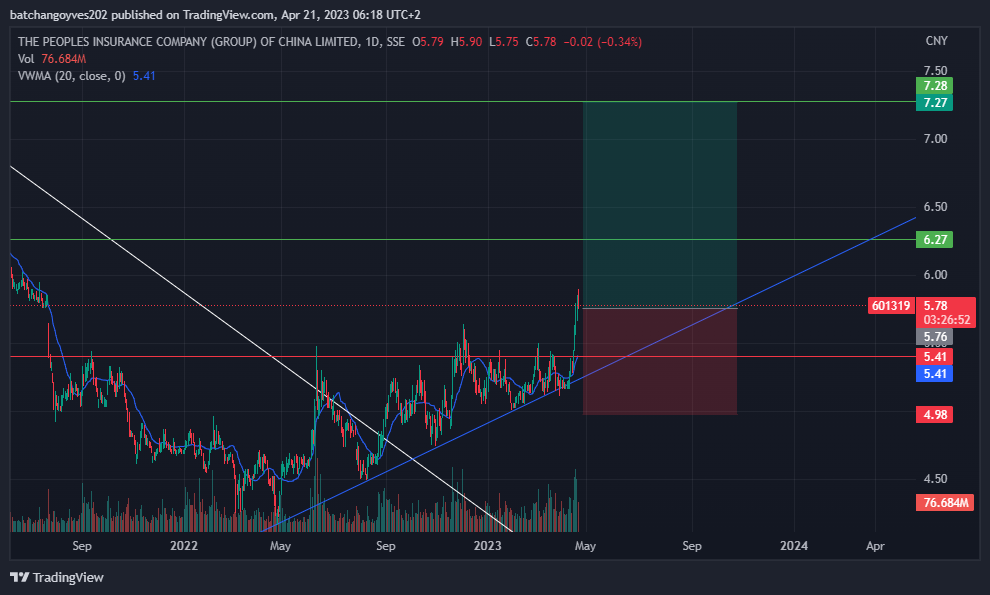Click the 03:26:52 countdown timer label
Screen dimensions: 990x595
click(946, 320)
